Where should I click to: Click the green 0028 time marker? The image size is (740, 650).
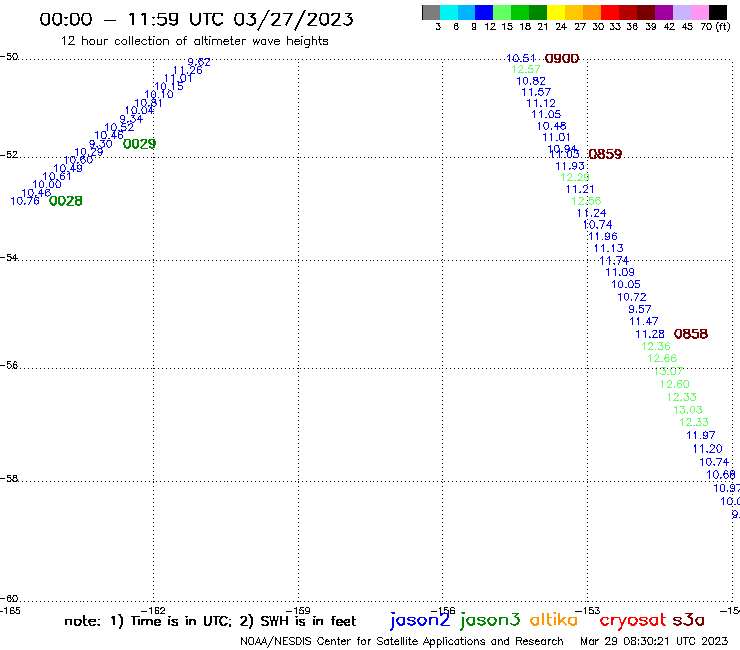66,201
